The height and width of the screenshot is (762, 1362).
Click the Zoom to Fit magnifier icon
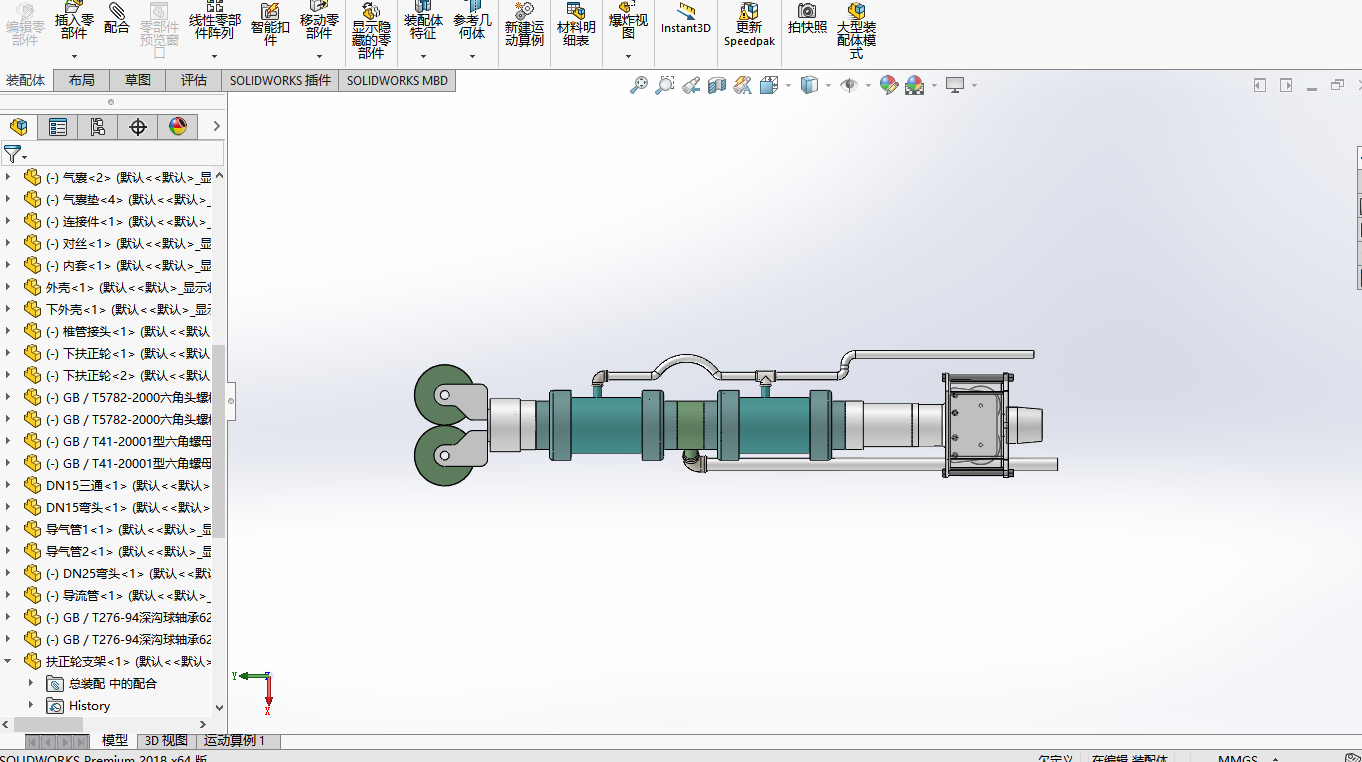639,86
